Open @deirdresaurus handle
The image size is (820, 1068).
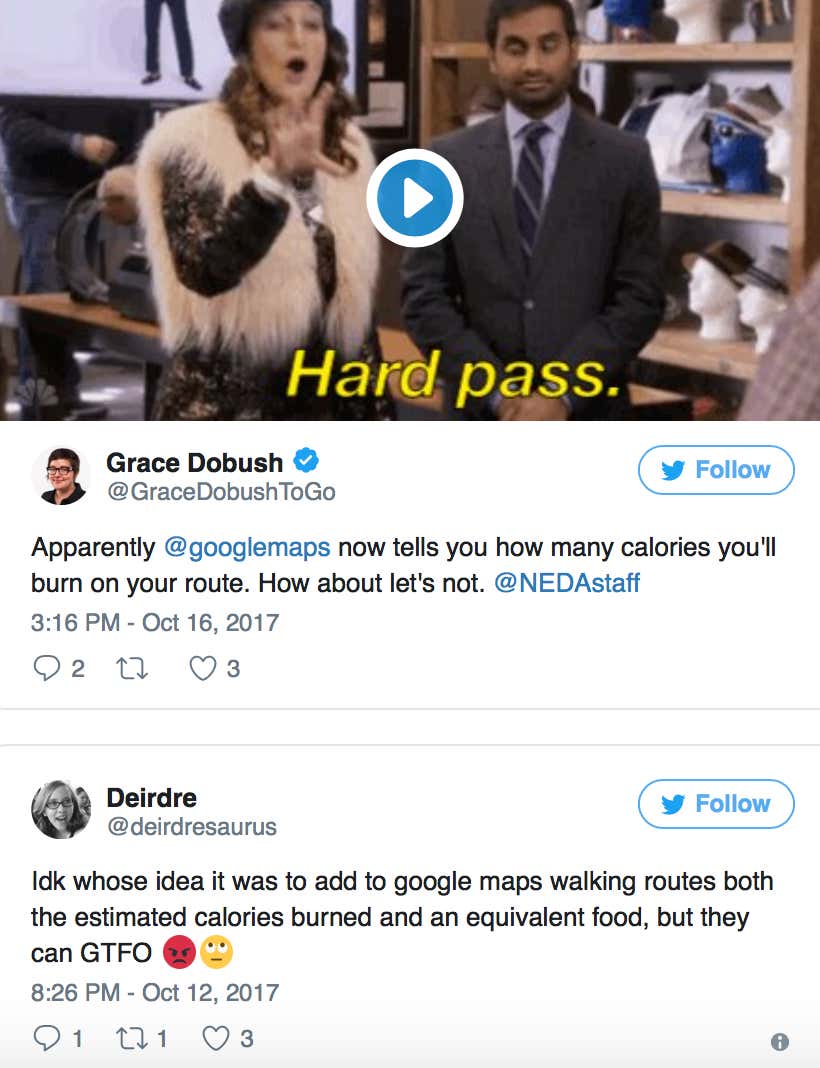(191, 826)
